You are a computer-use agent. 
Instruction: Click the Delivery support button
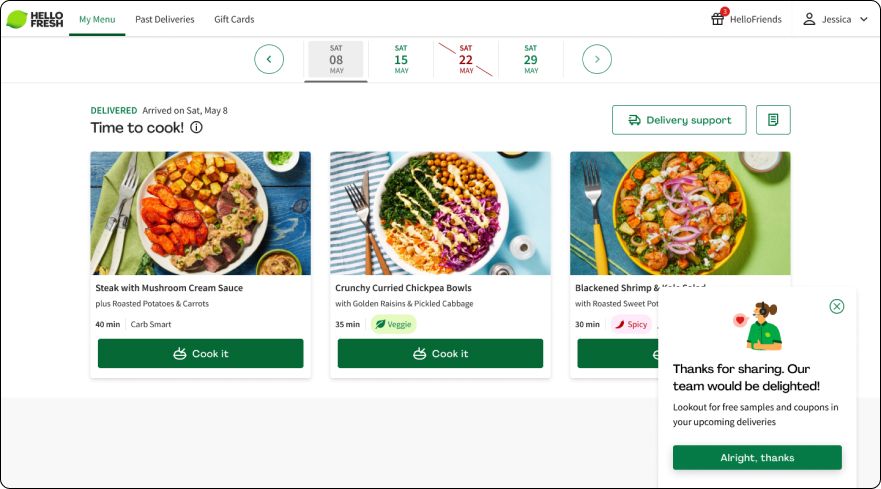tap(679, 120)
